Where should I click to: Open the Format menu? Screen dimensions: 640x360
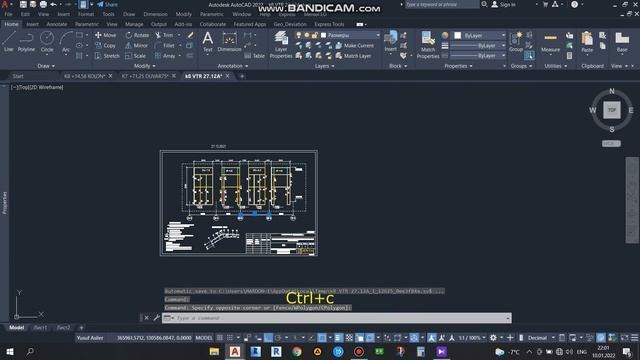[86, 14]
